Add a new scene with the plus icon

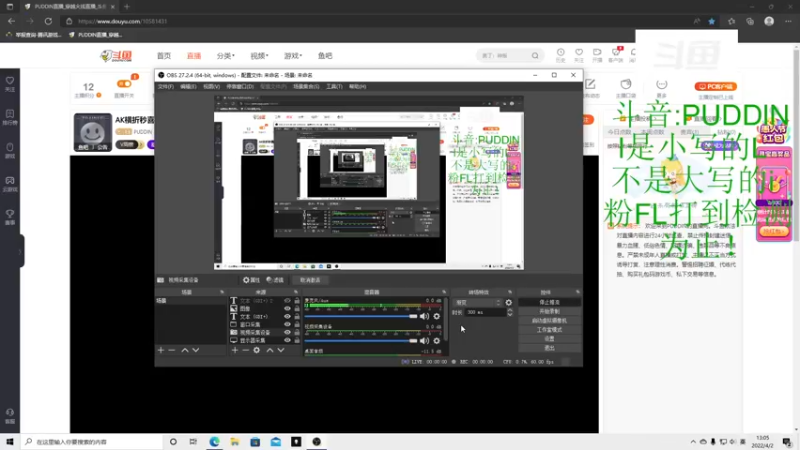[161, 350]
